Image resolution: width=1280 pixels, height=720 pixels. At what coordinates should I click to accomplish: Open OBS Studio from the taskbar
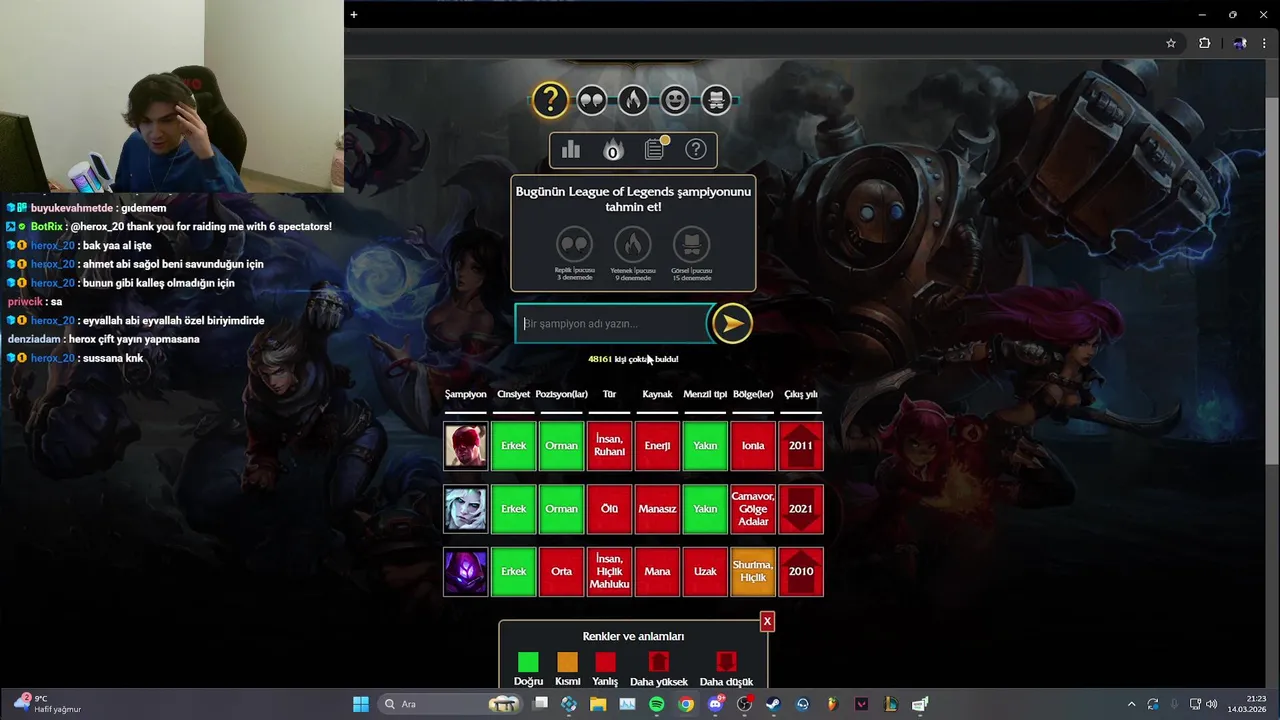click(744, 704)
